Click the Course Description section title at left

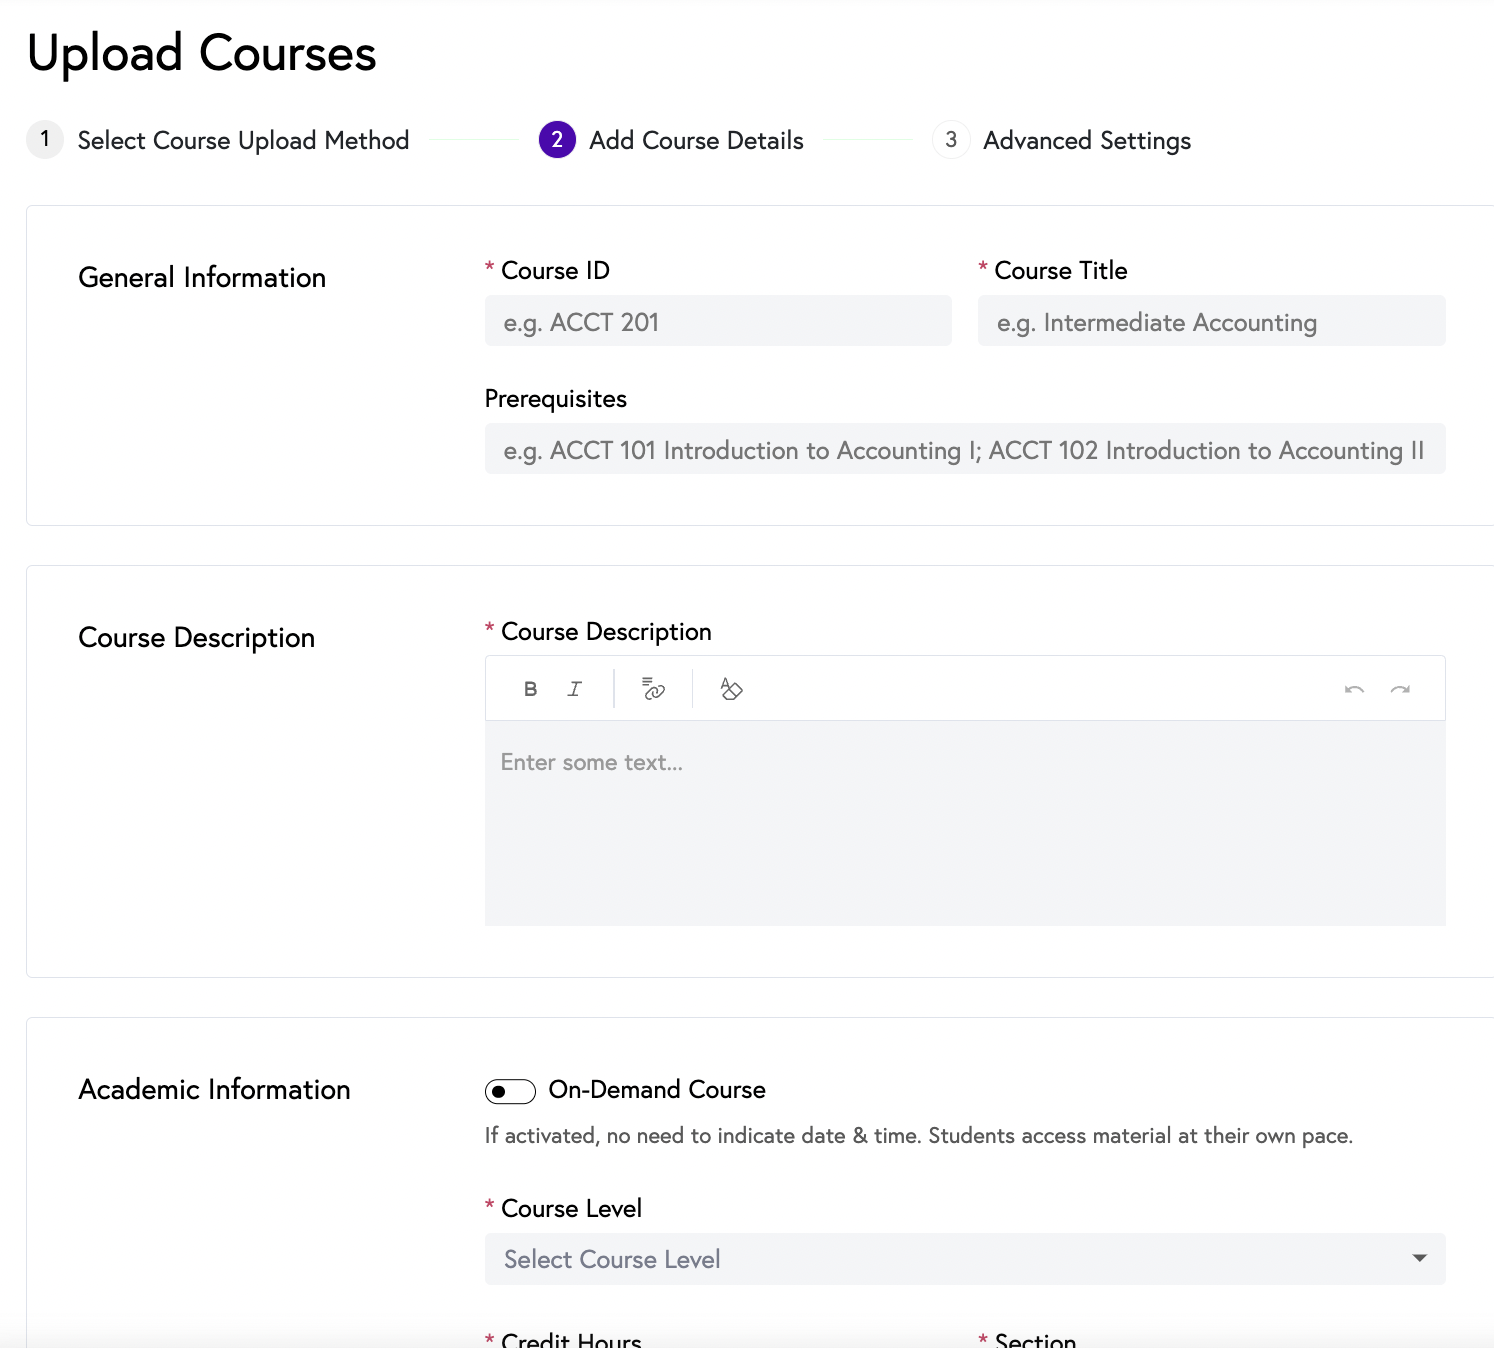point(196,638)
